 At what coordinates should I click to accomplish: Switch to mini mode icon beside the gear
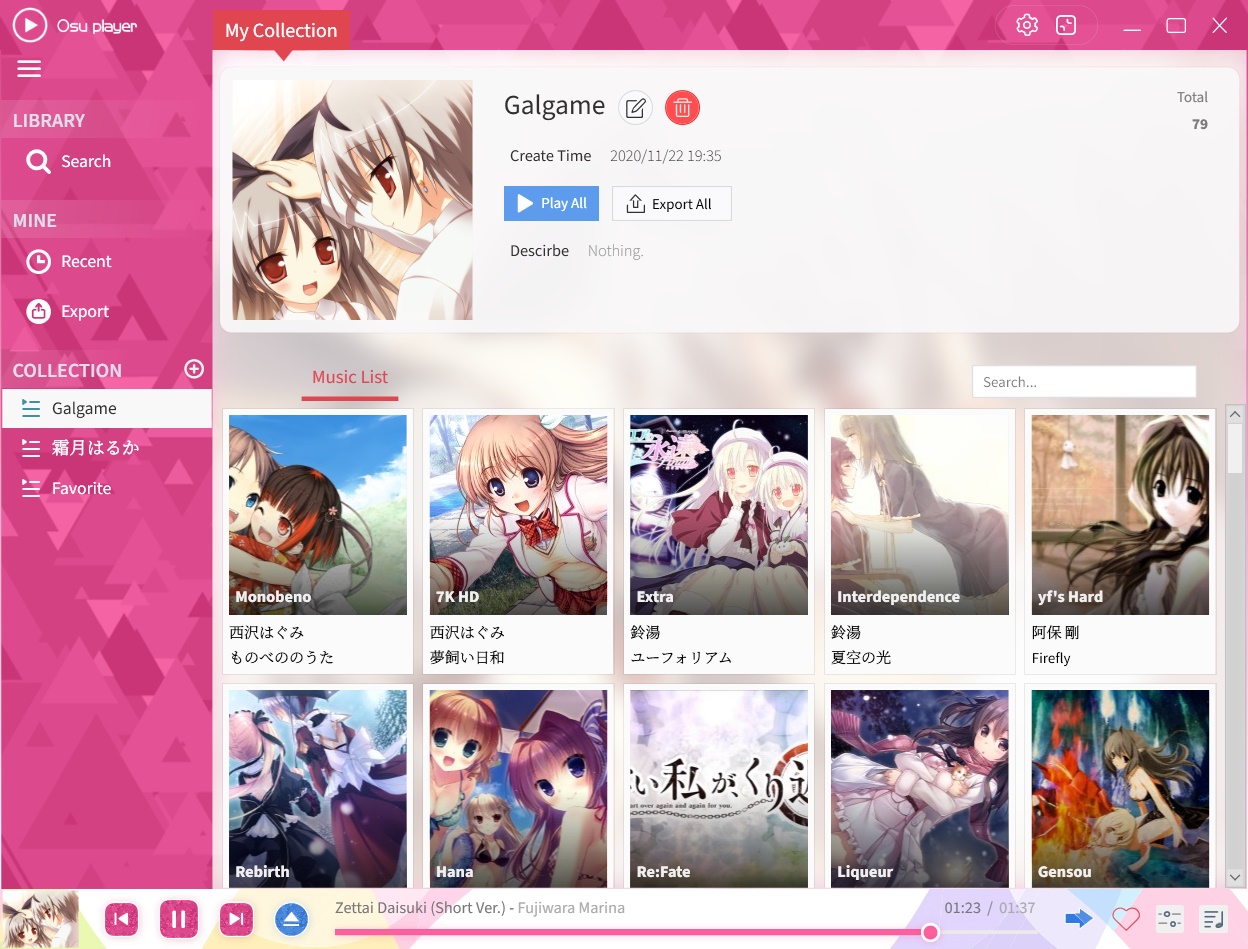[1066, 25]
